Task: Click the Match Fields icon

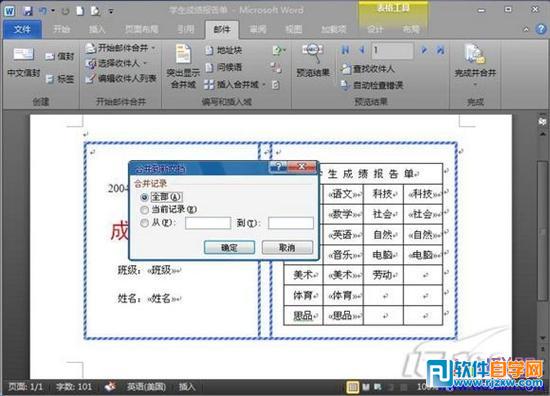Action: [276, 67]
